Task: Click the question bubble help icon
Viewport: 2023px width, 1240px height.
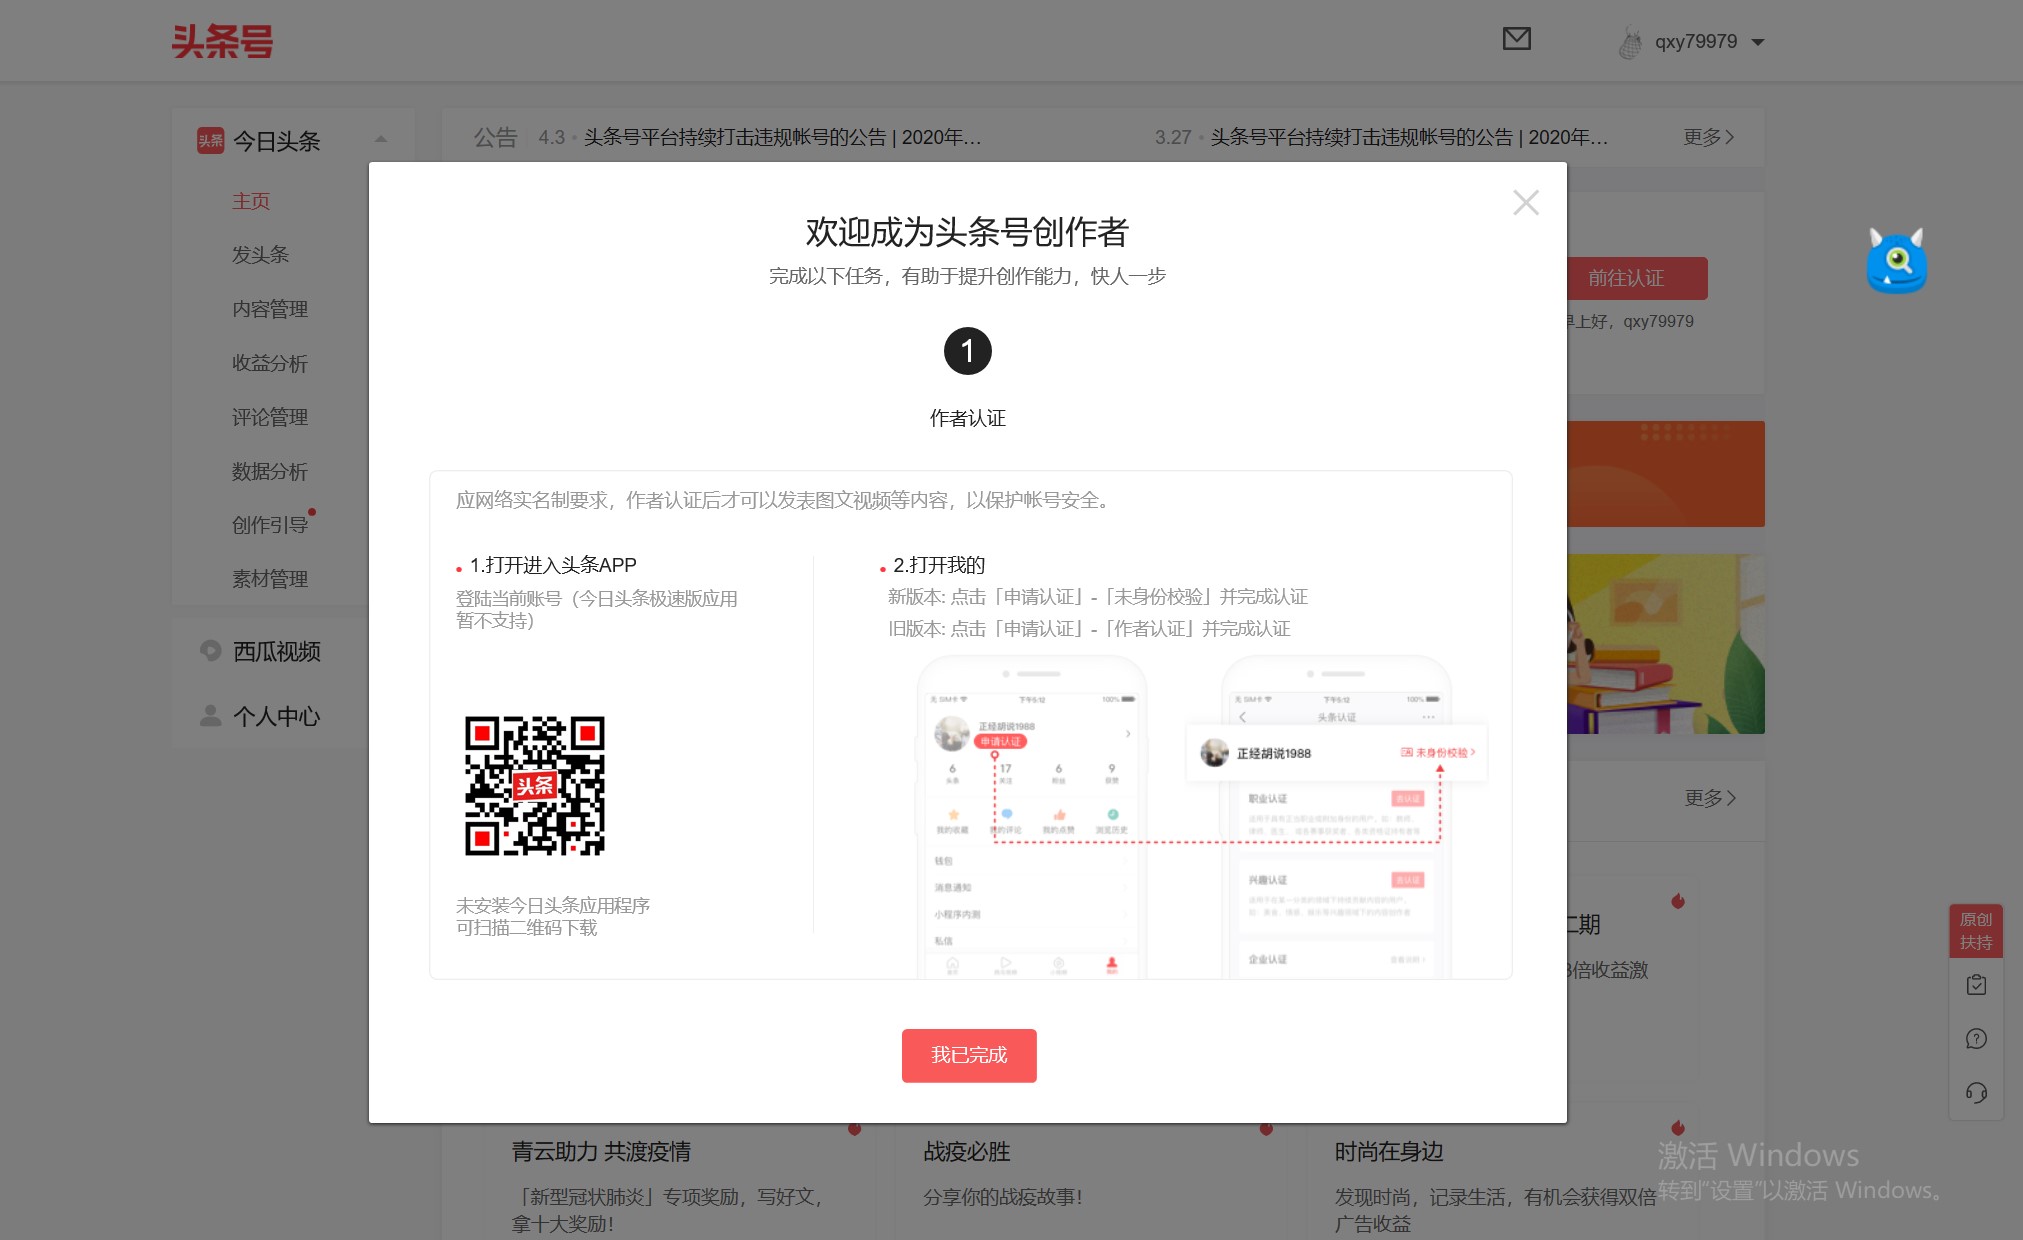Action: [1975, 1038]
